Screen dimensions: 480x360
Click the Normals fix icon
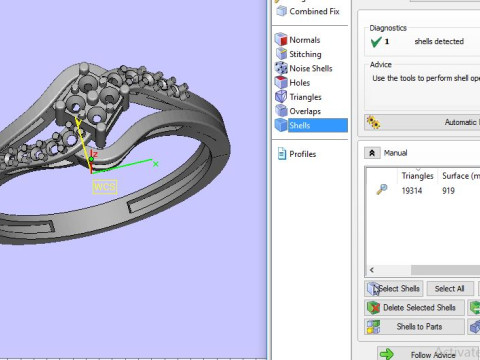click(281, 40)
